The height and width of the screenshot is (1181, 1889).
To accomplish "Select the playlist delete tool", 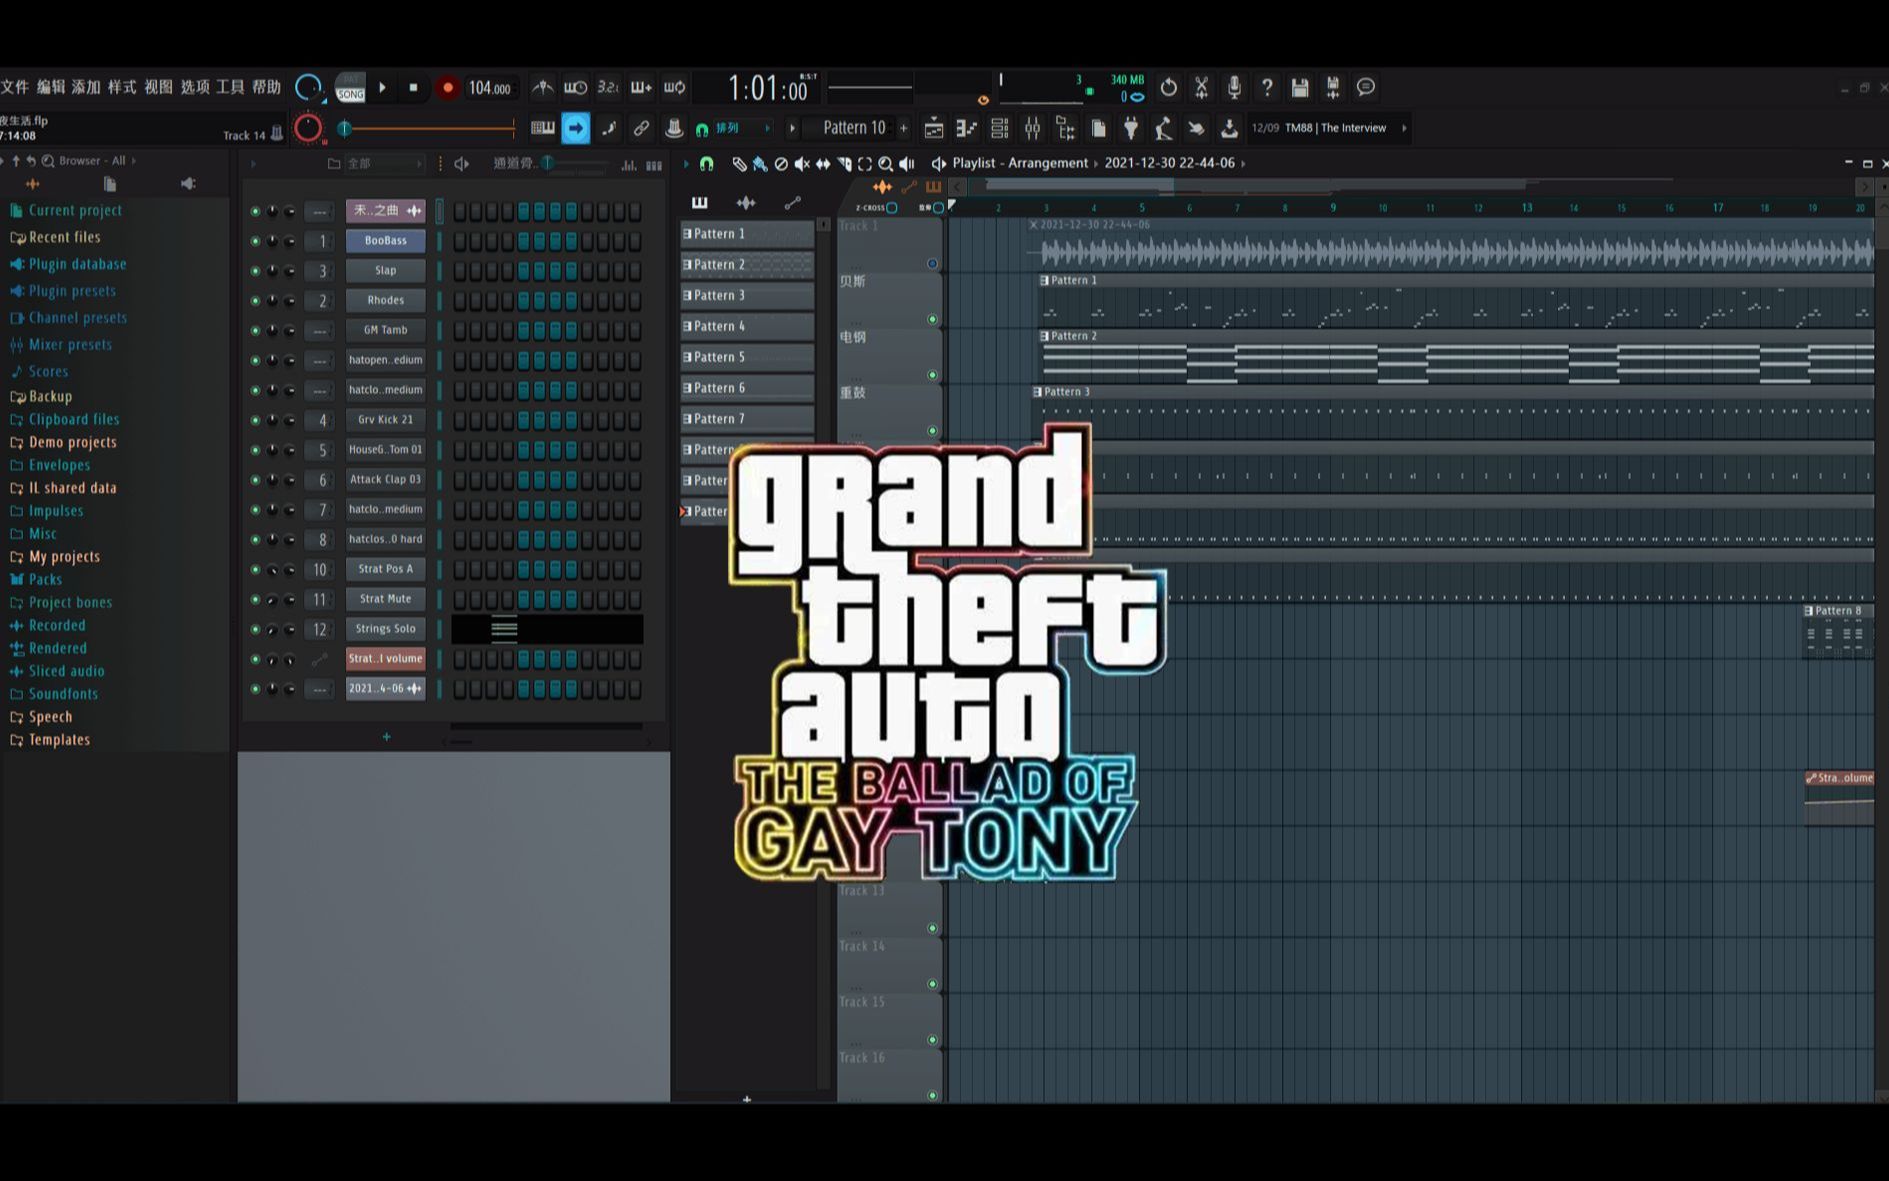I will tap(781, 164).
